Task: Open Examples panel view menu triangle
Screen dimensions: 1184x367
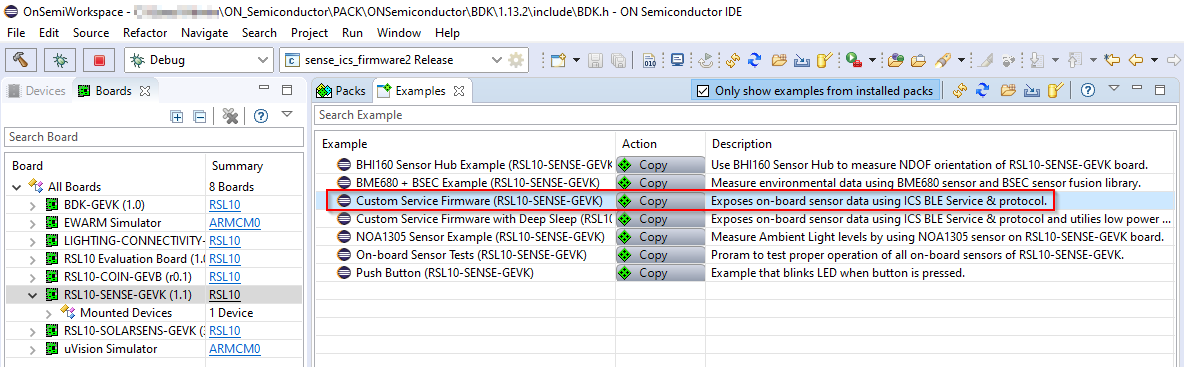Action: point(1113,89)
